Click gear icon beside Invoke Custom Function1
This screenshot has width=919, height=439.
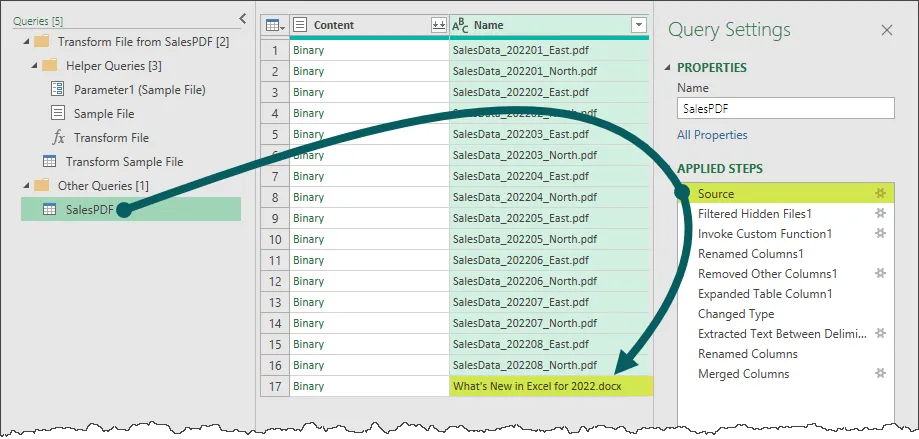click(880, 234)
